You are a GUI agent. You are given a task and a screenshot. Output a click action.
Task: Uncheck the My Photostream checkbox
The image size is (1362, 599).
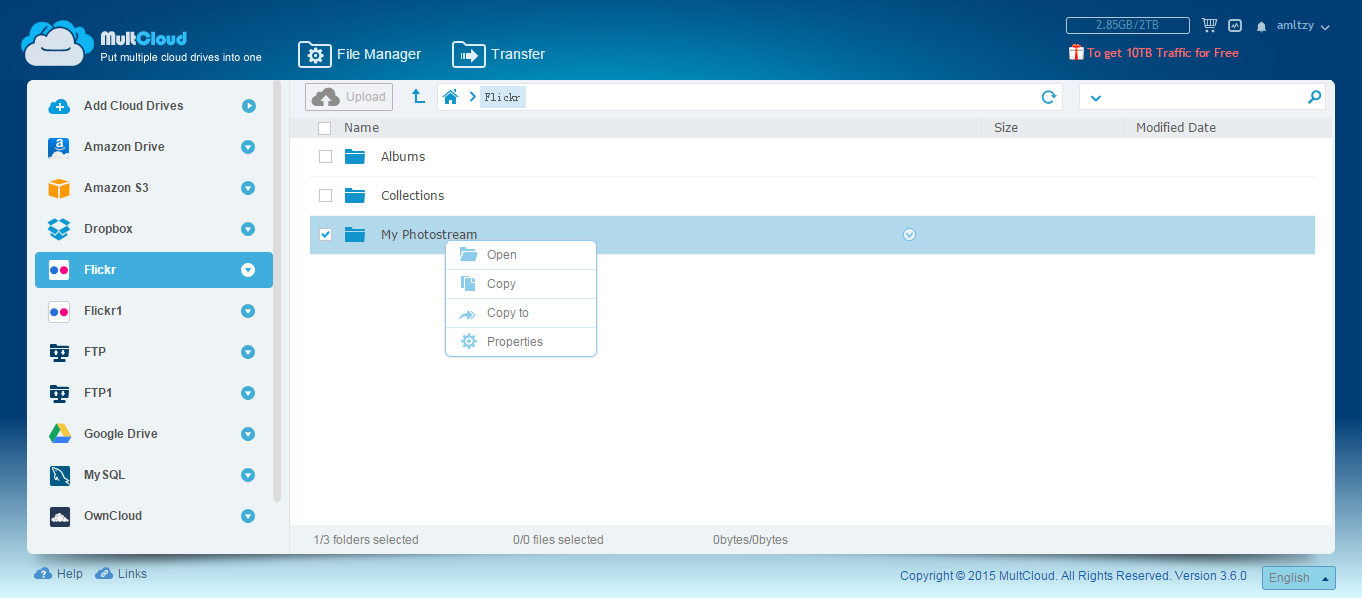[325, 234]
